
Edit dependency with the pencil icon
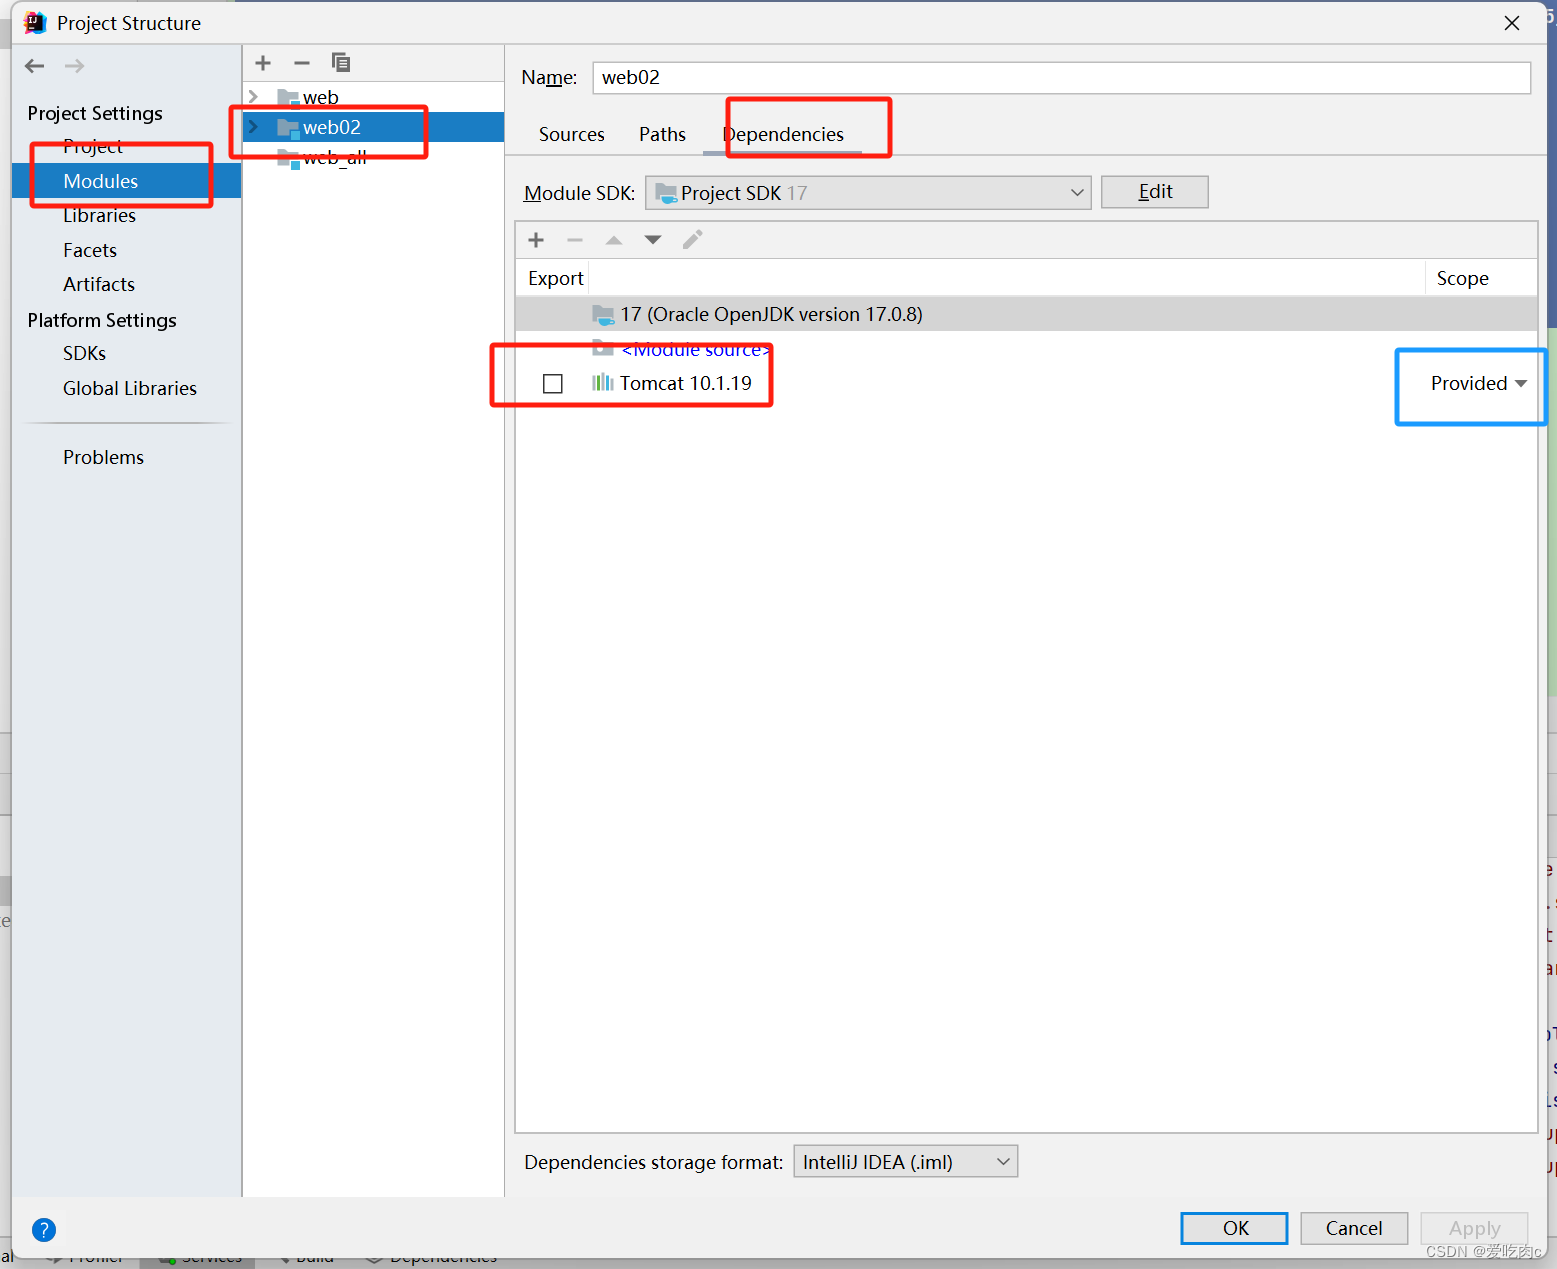click(x=692, y=240)
